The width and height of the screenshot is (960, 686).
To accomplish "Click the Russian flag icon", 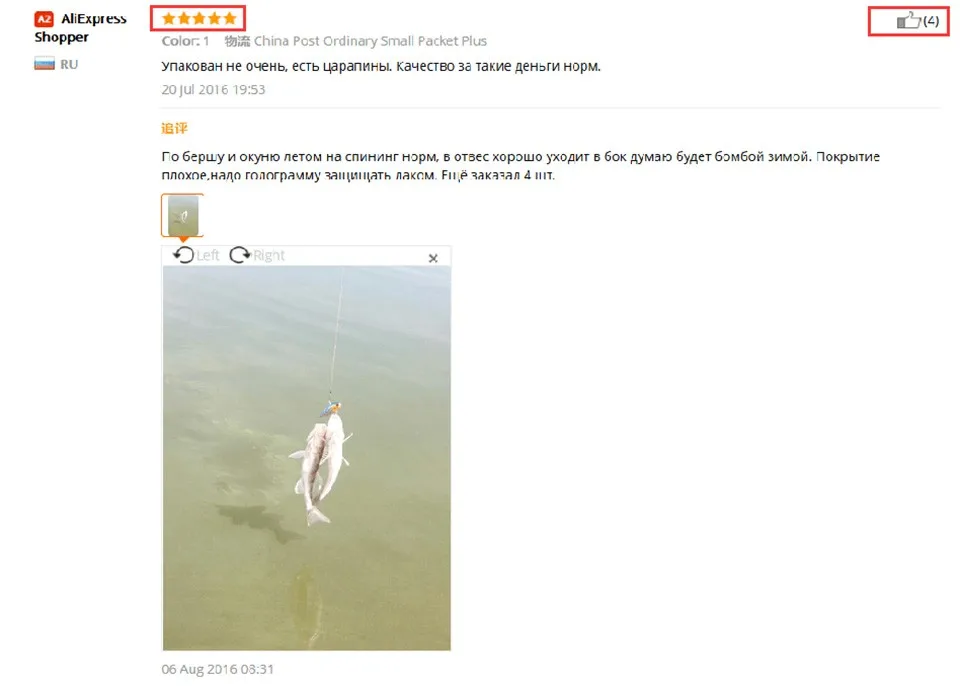I will tap(44, 64).
